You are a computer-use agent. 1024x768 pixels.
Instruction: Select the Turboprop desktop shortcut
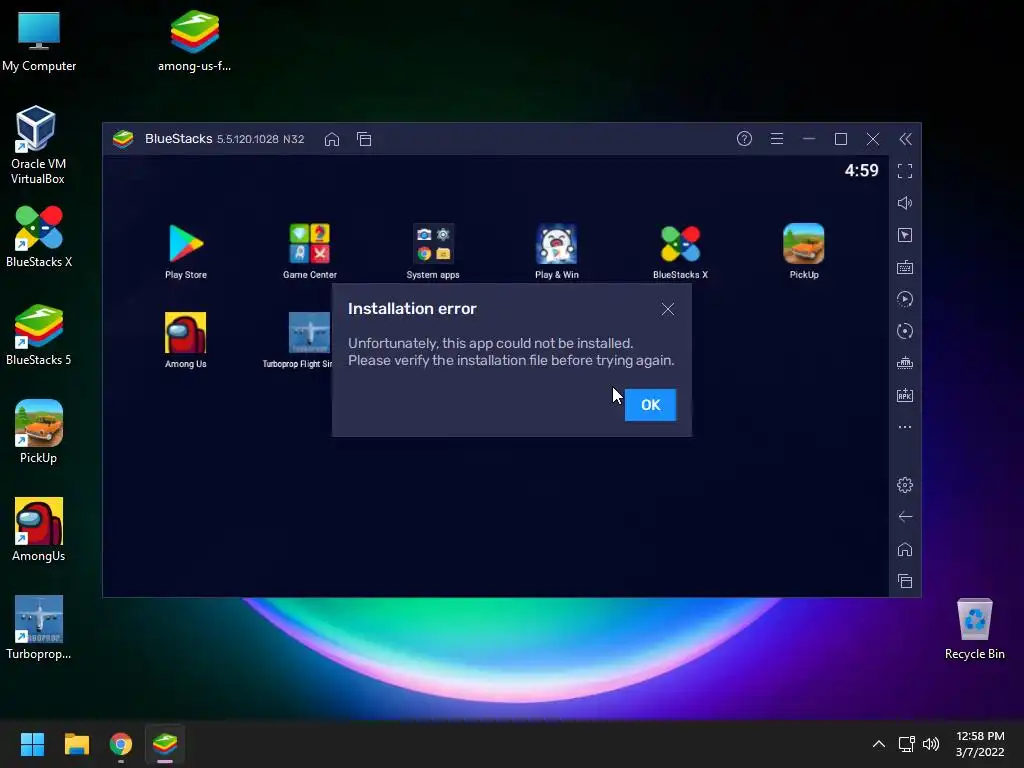click(x=39, y=628)
